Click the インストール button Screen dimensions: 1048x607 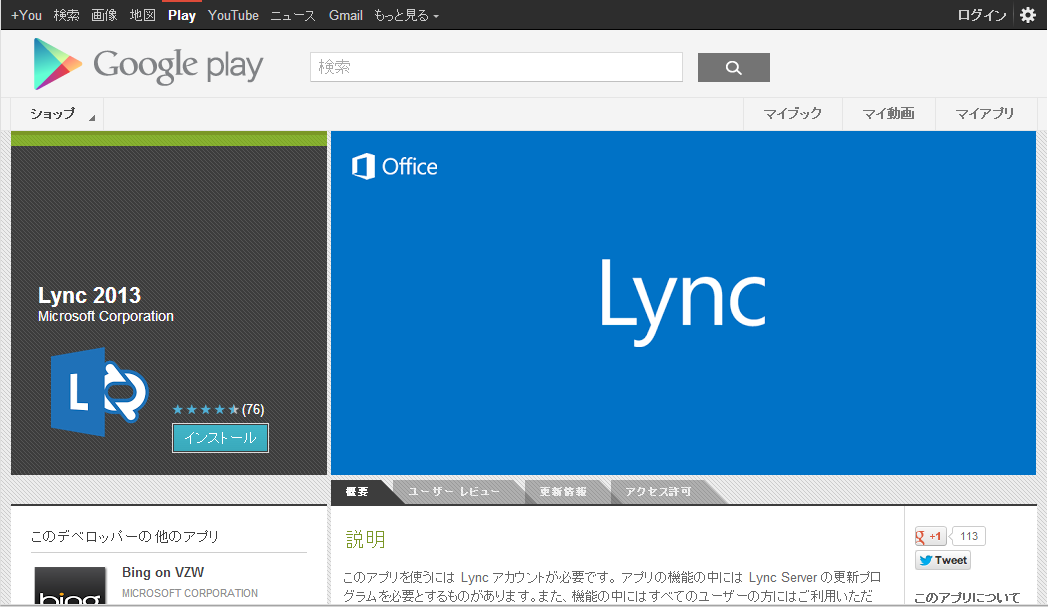(220, 437)
